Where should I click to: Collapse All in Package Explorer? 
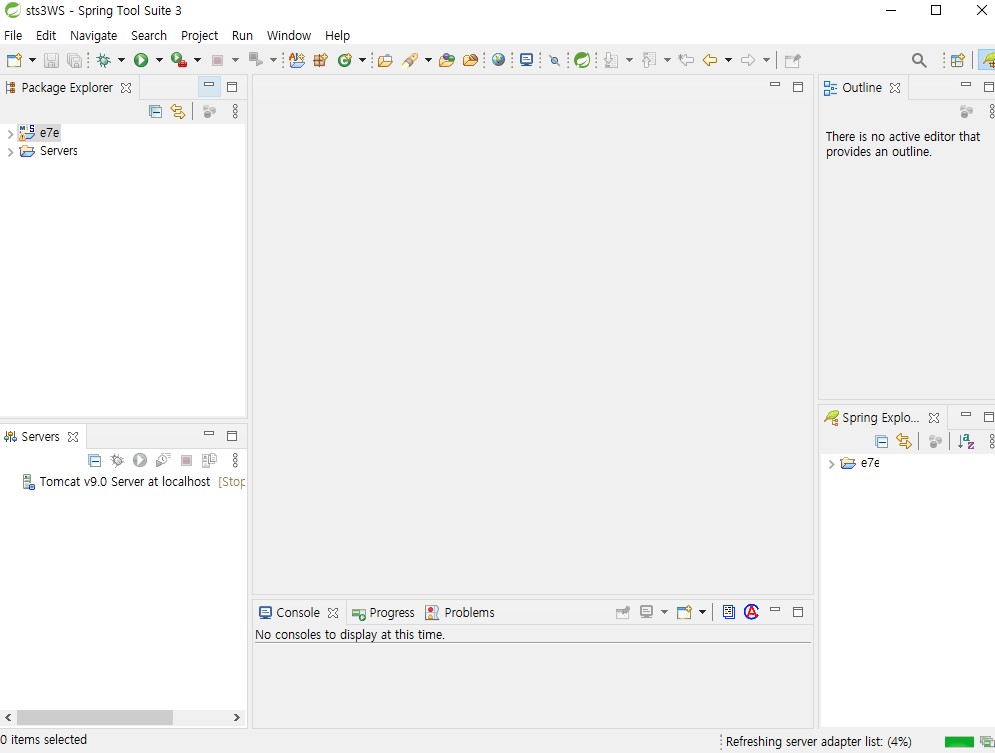pos(155,112)
